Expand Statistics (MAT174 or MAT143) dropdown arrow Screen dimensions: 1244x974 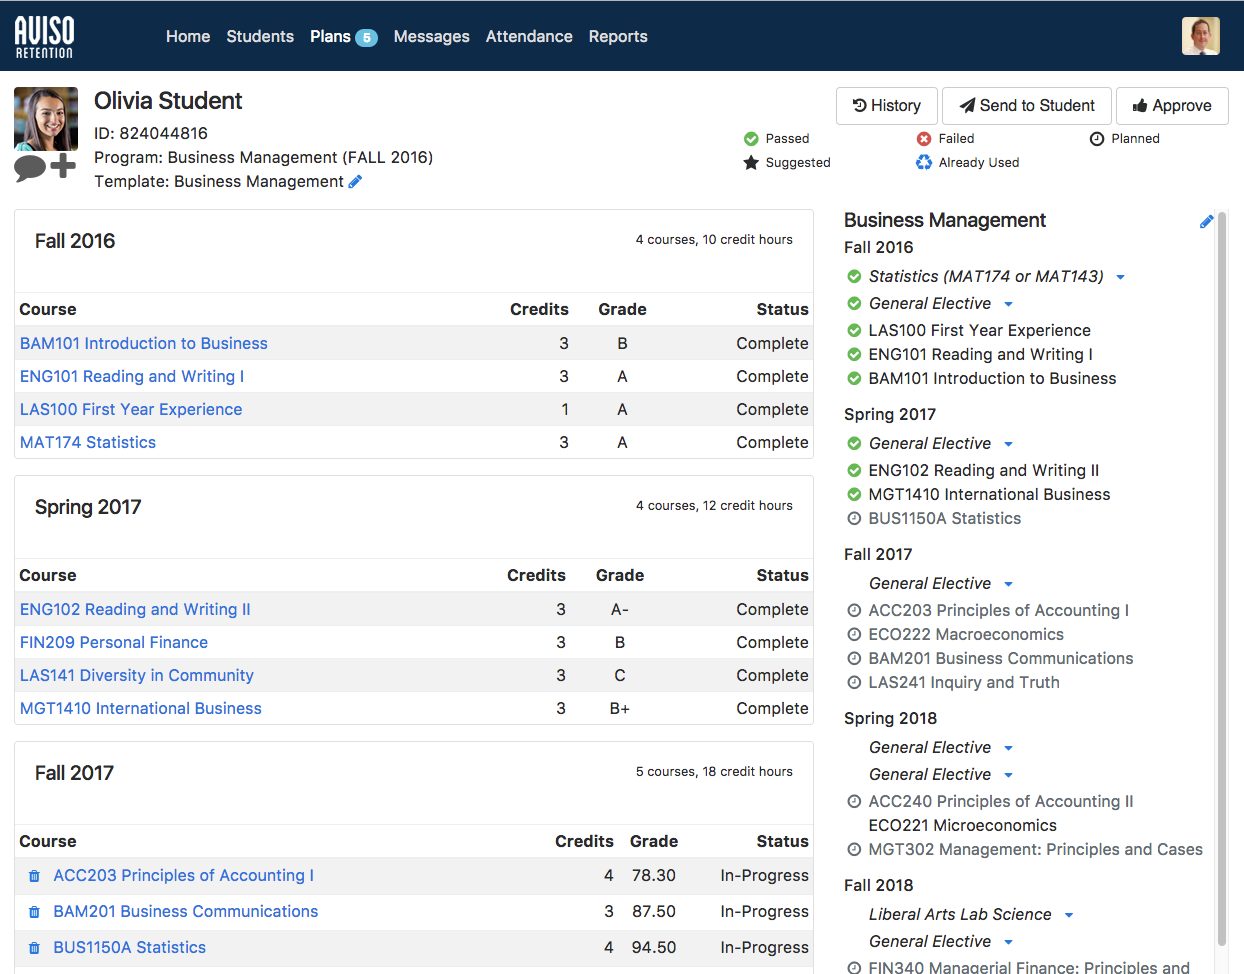pos(1120,277)
